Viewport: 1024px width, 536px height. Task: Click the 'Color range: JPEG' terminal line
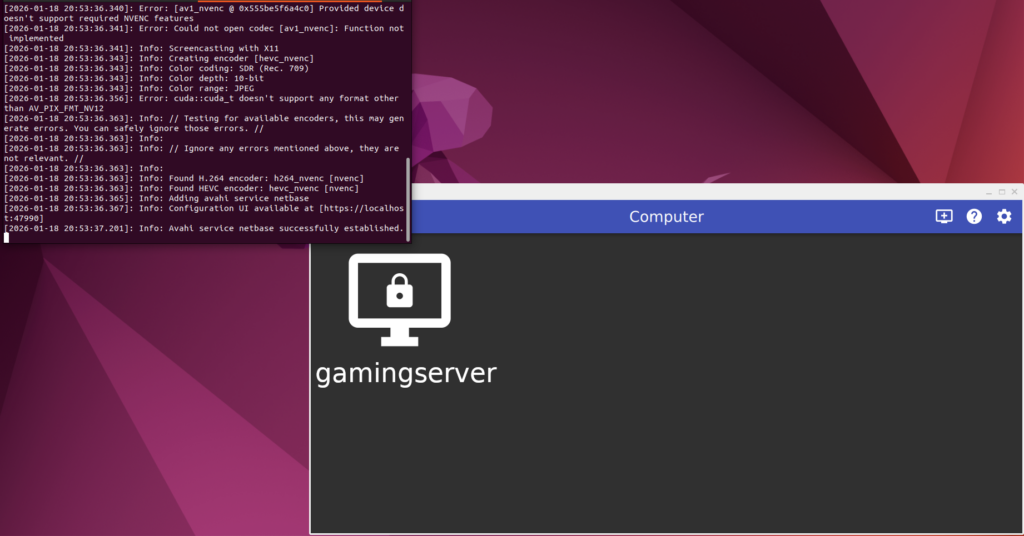tap(129, 88)
